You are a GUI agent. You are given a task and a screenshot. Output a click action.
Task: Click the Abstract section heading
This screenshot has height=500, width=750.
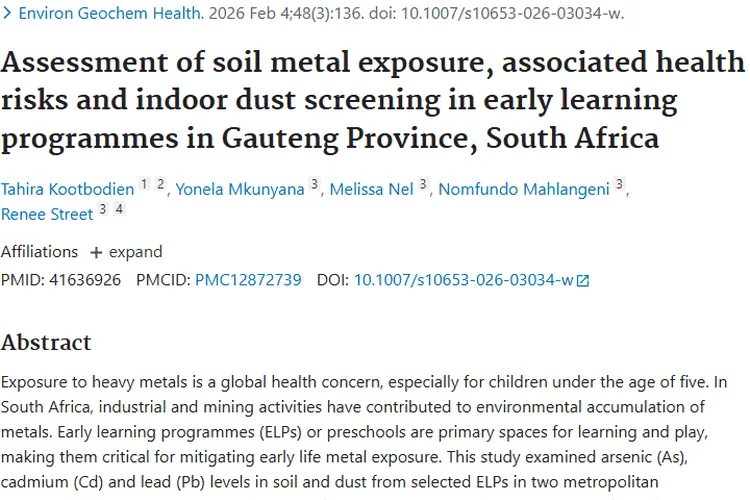click(46, 342)
